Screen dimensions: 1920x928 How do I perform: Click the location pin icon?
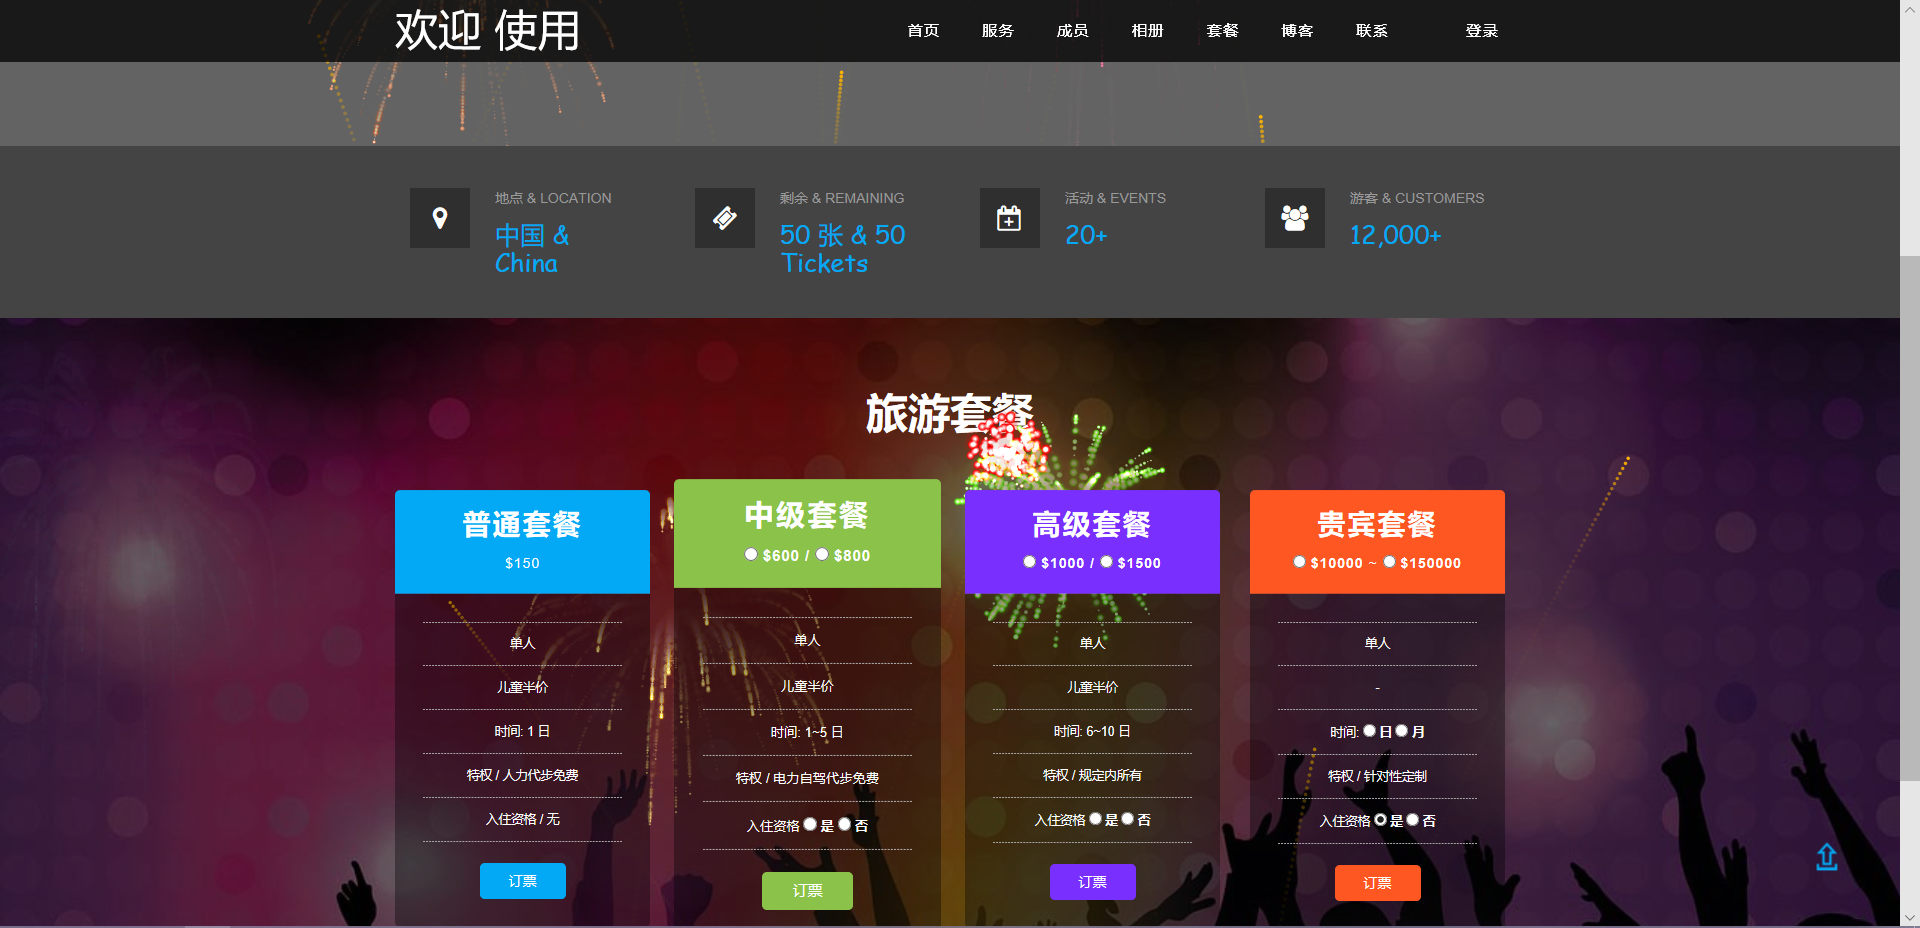click(440, 218)
